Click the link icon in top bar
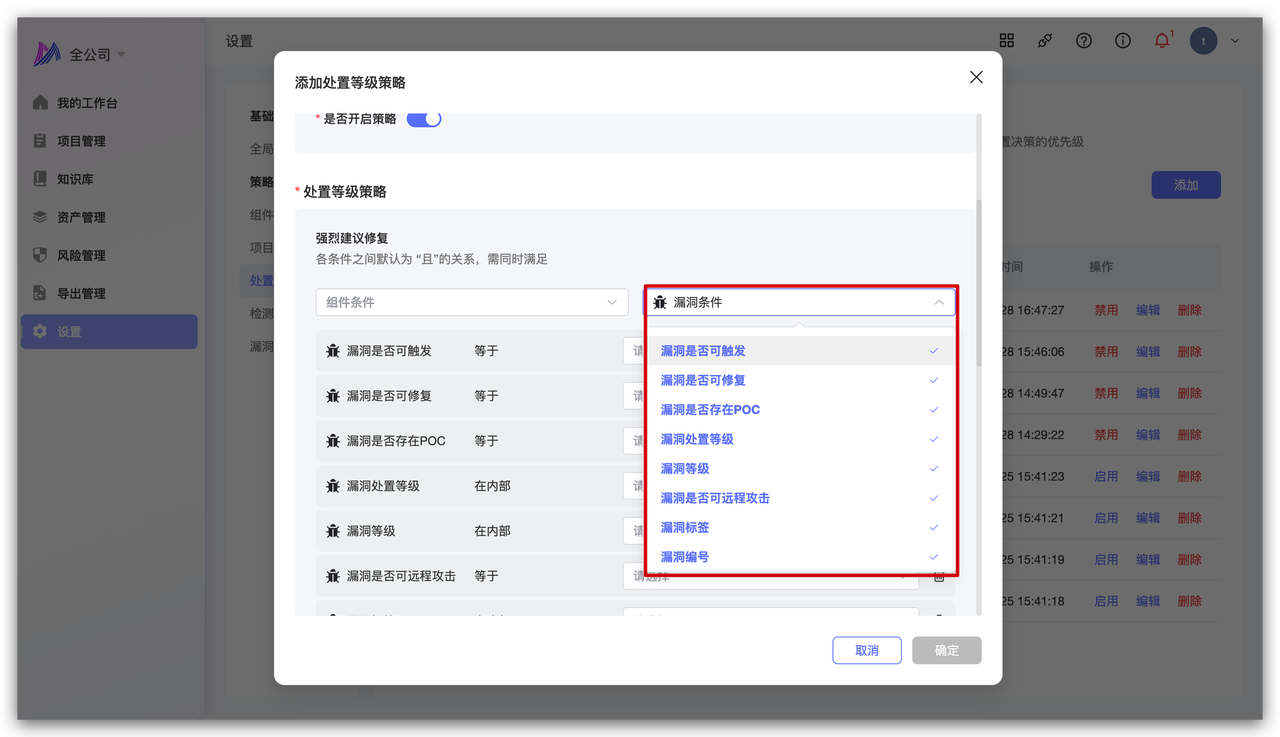This screenshot has height=737, width=1280. pyautogui.click(x=1045, y=41)
